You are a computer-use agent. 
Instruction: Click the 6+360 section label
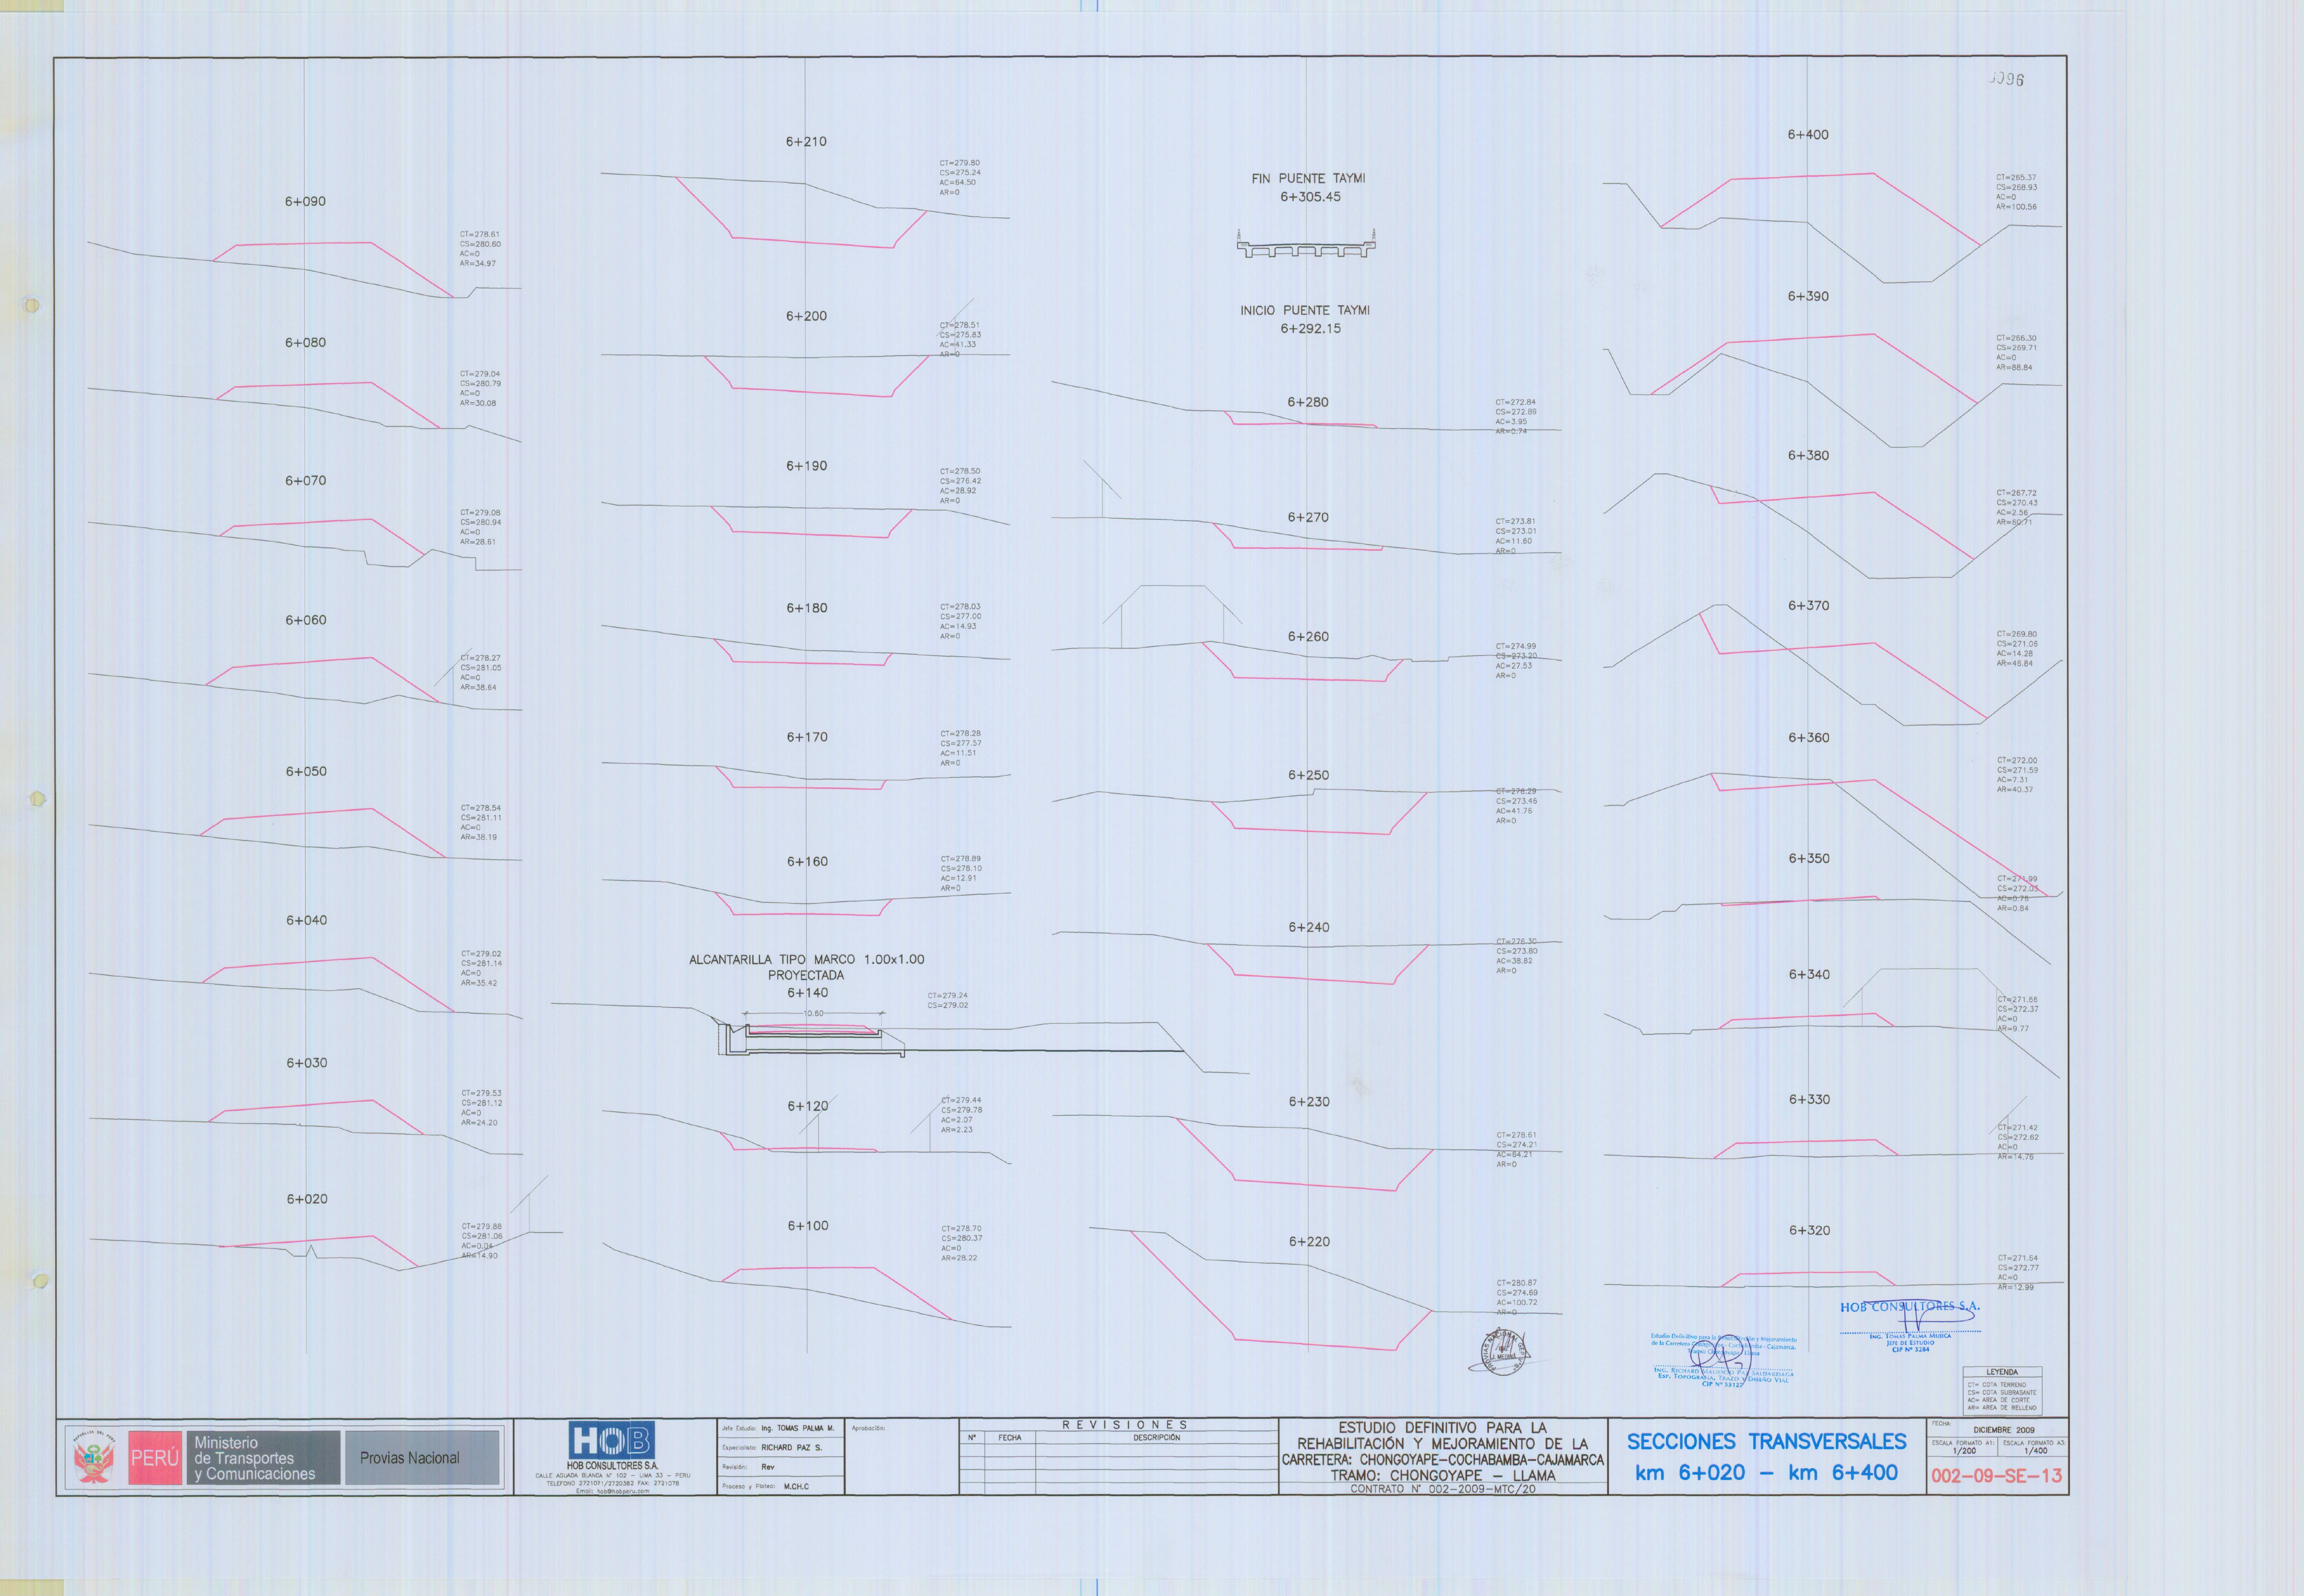tap(1809, 738)
